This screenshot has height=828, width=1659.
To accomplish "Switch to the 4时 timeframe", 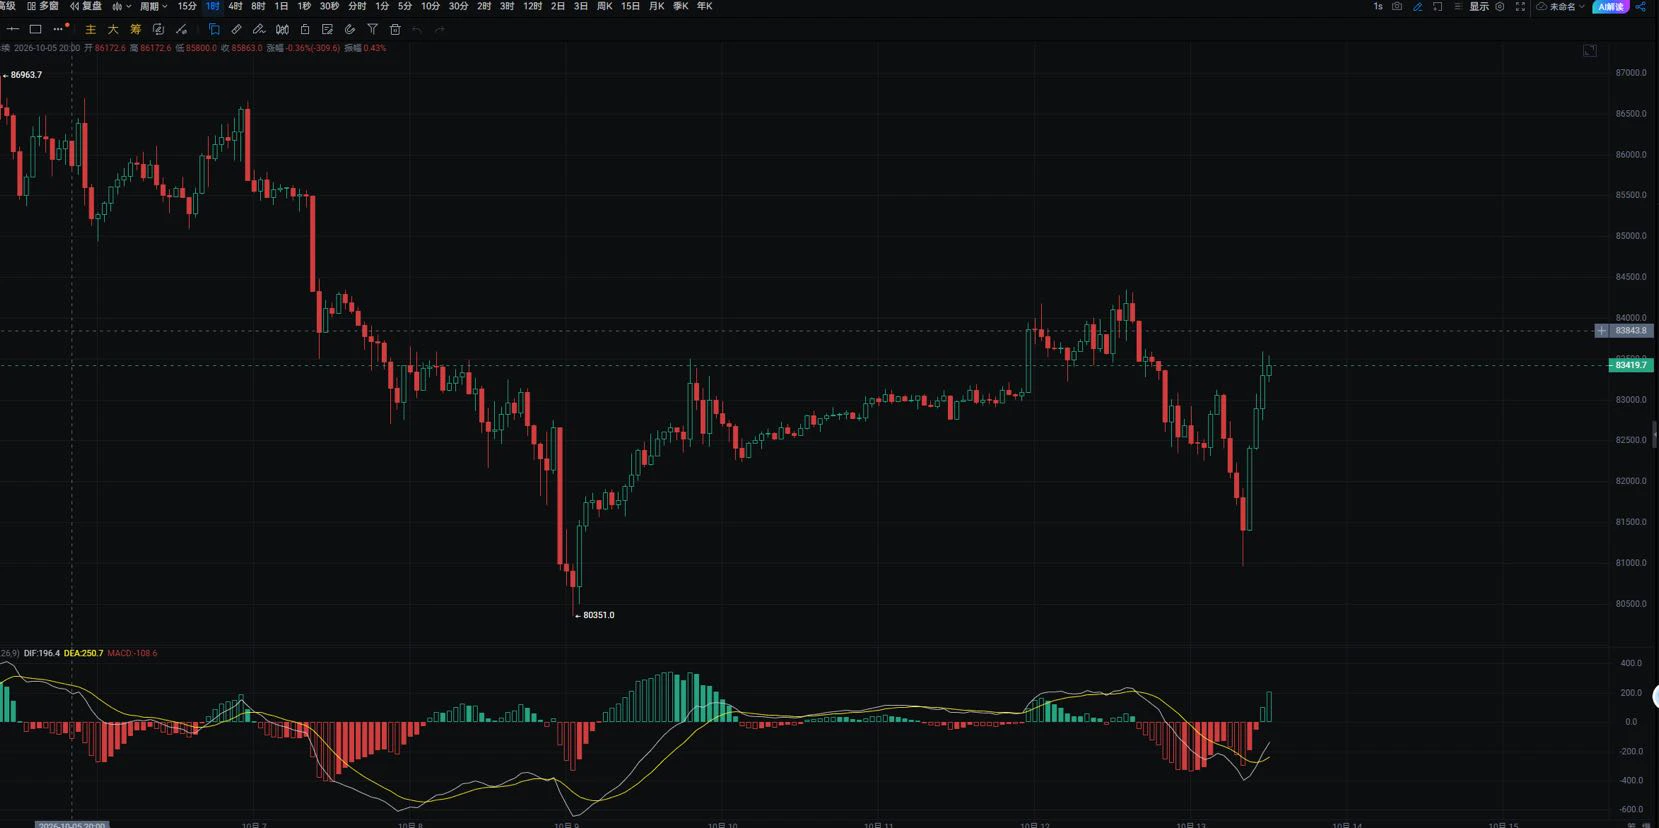I will point(235,6).
